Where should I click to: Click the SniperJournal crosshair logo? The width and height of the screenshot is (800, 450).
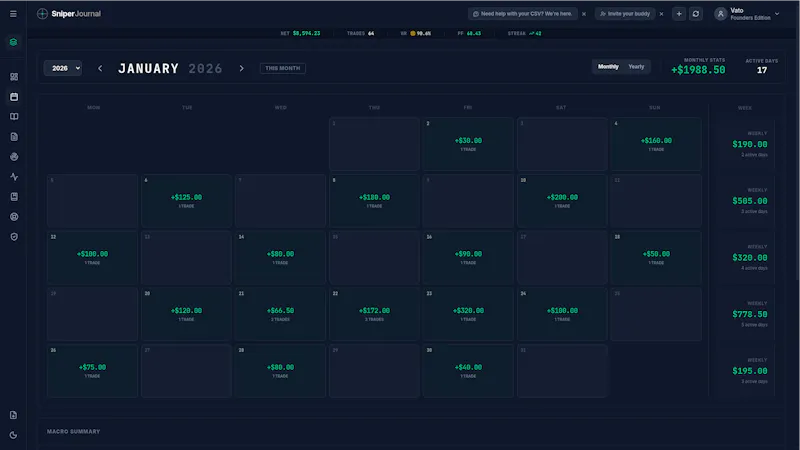pos(42,14)
